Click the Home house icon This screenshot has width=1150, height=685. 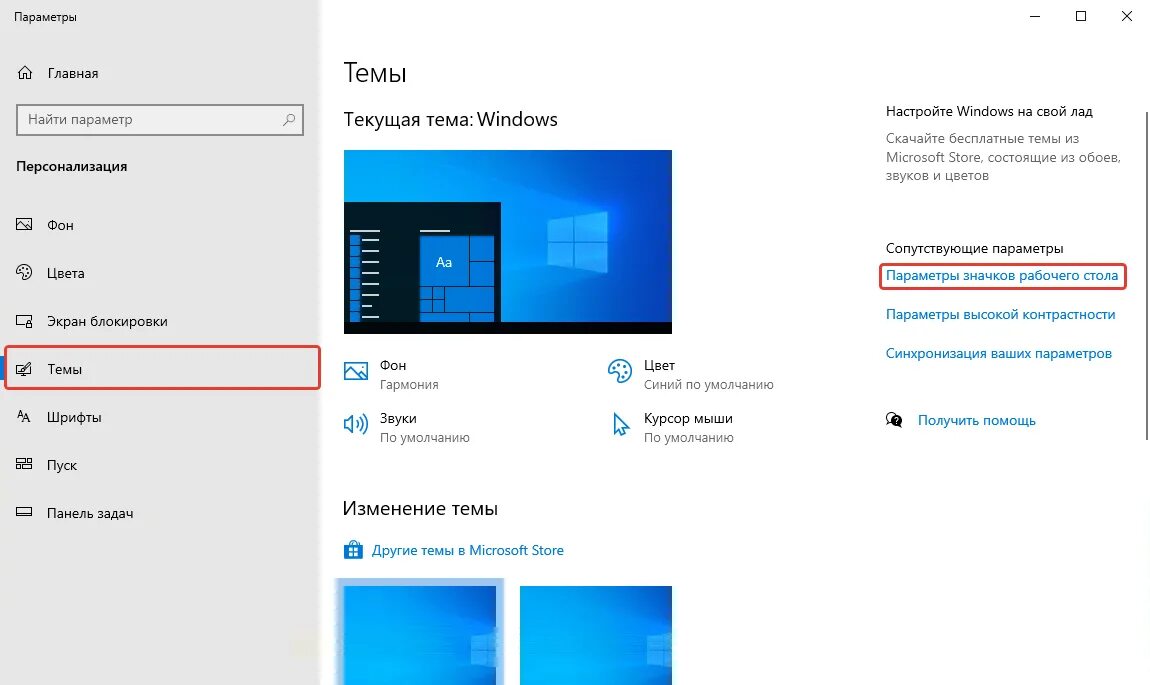coord(25,73)
